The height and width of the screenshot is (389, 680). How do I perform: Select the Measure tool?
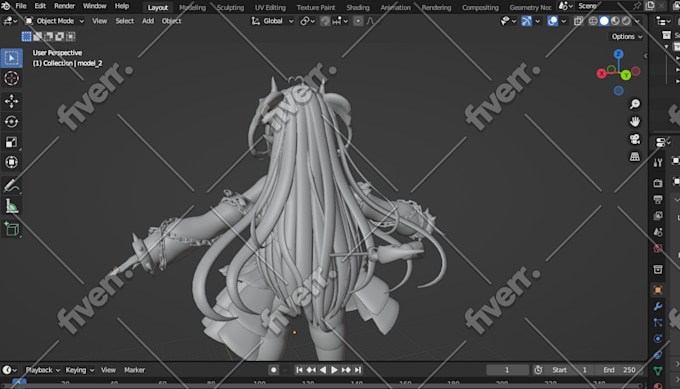pos(12,206)
